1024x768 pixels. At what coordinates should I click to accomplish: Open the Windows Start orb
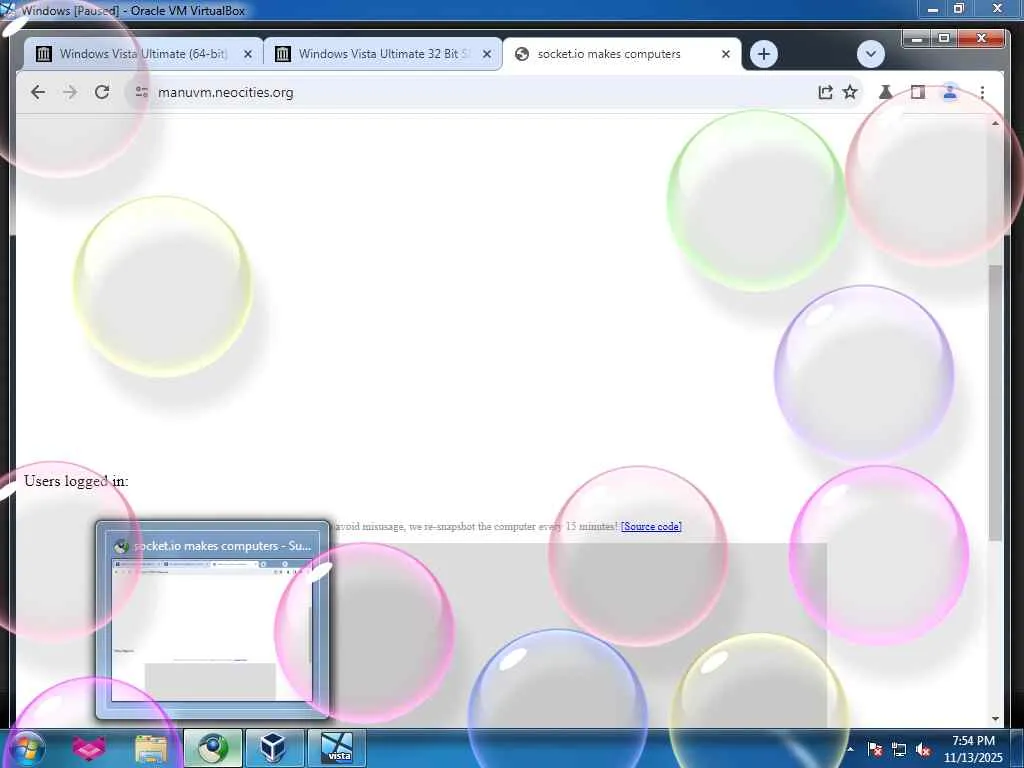click(x=27, y=748)
